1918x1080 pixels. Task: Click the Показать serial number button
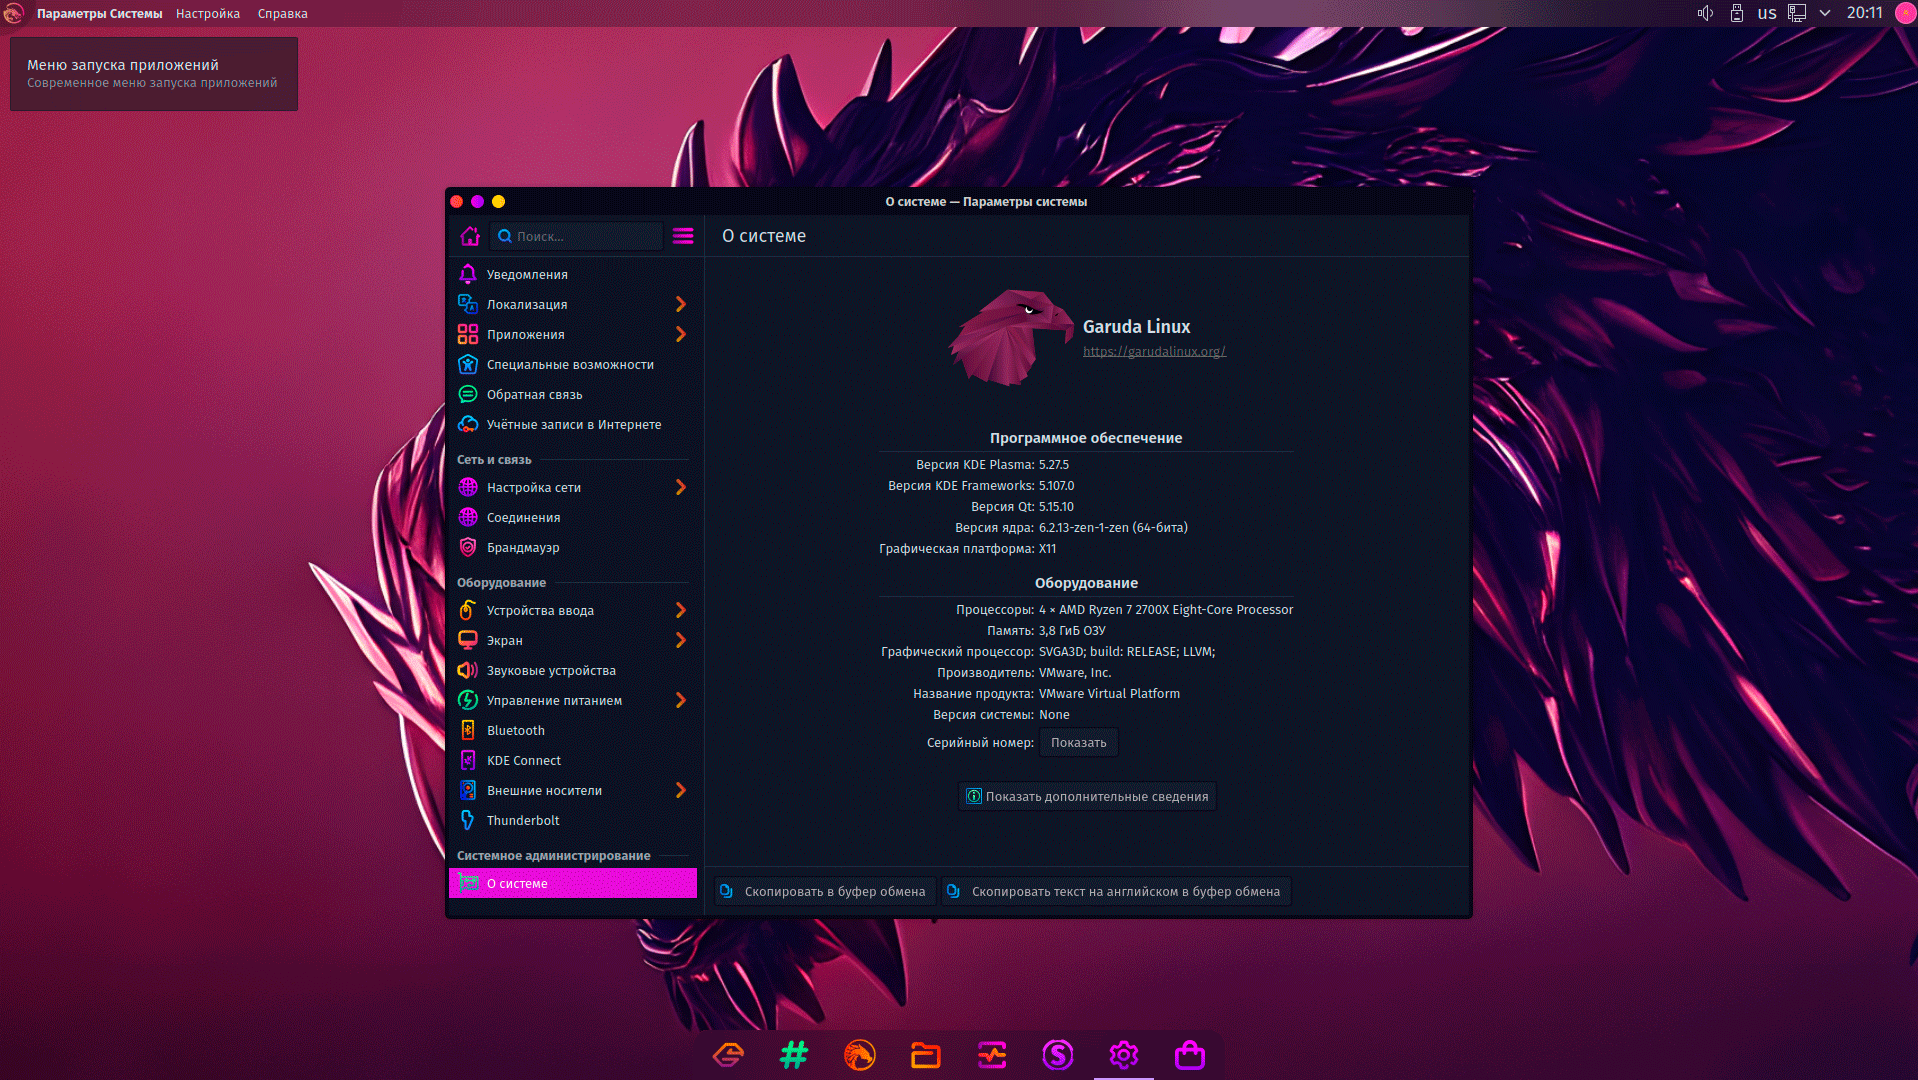pyautogui.click(x=1078, y=743)
